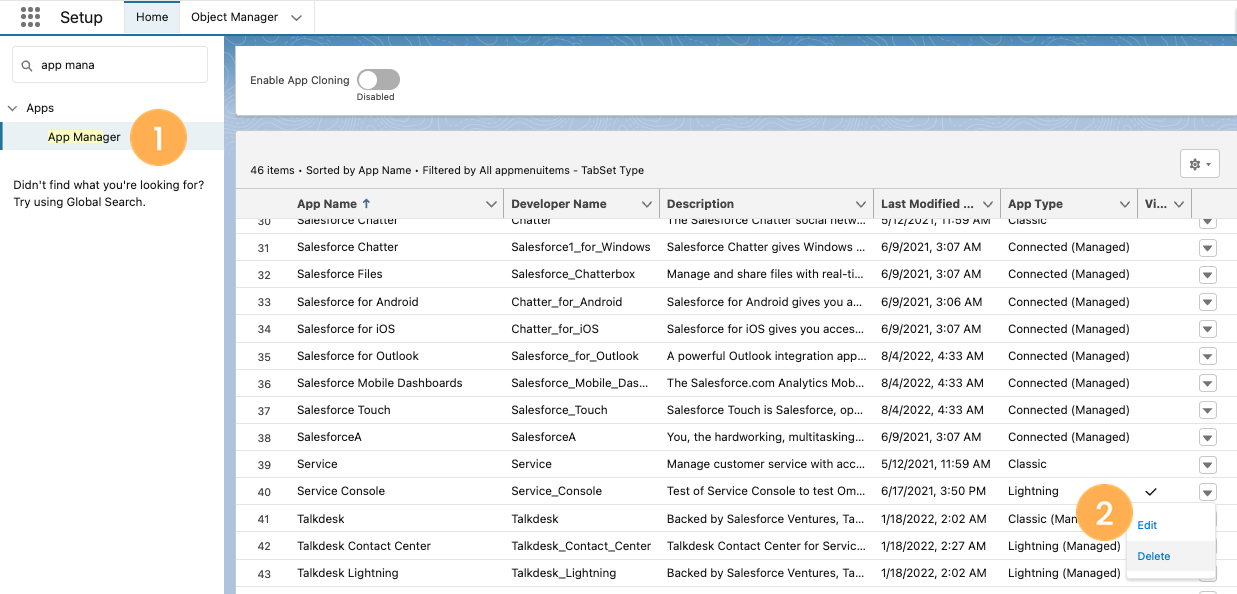Open row actions for Salesforce Files
This screenshot has height=594, width=1237.
tap(1208, 275)
